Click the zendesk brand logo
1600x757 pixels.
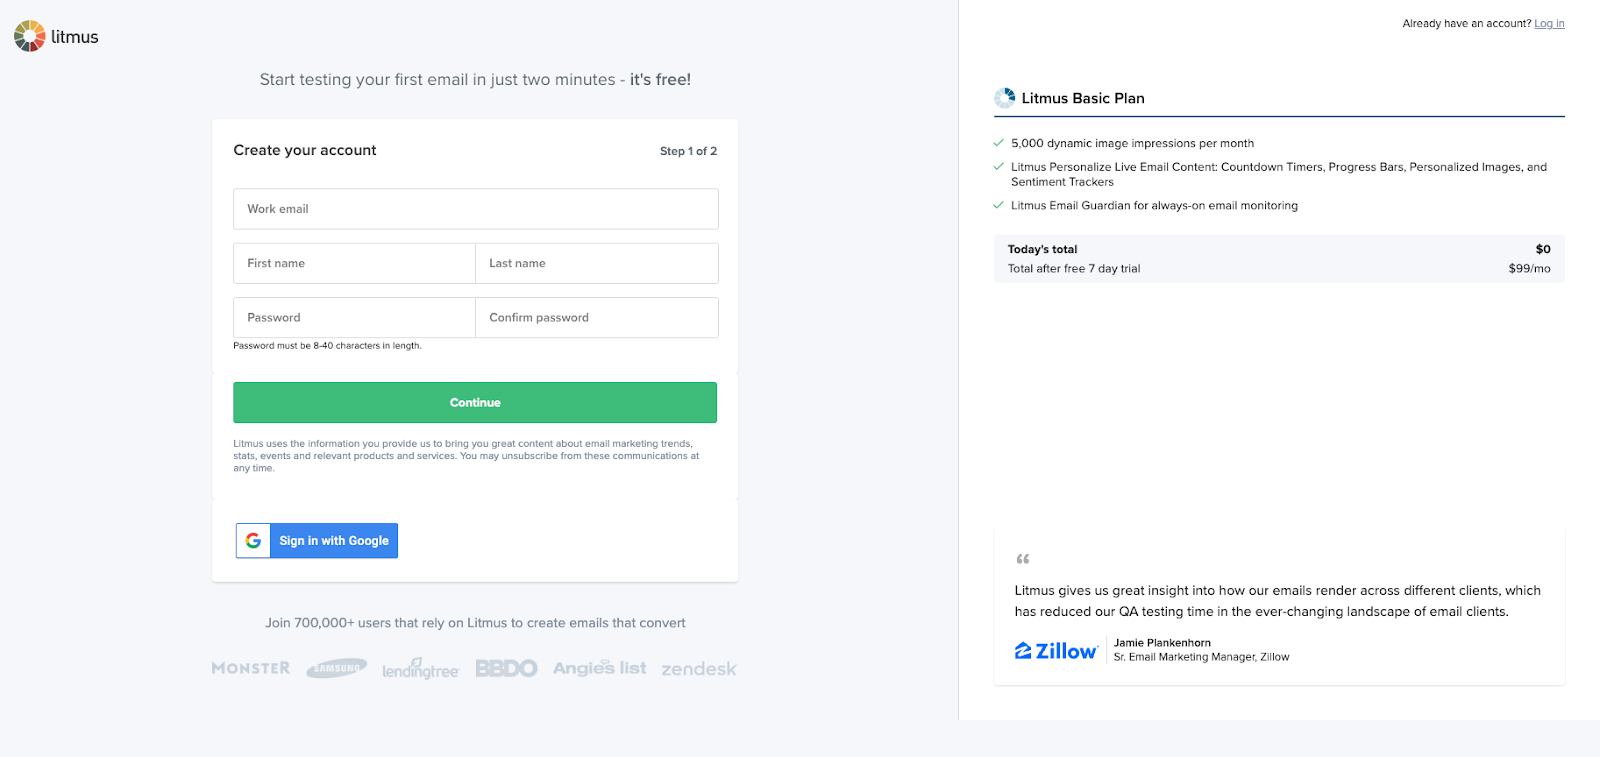click(698, 667)
